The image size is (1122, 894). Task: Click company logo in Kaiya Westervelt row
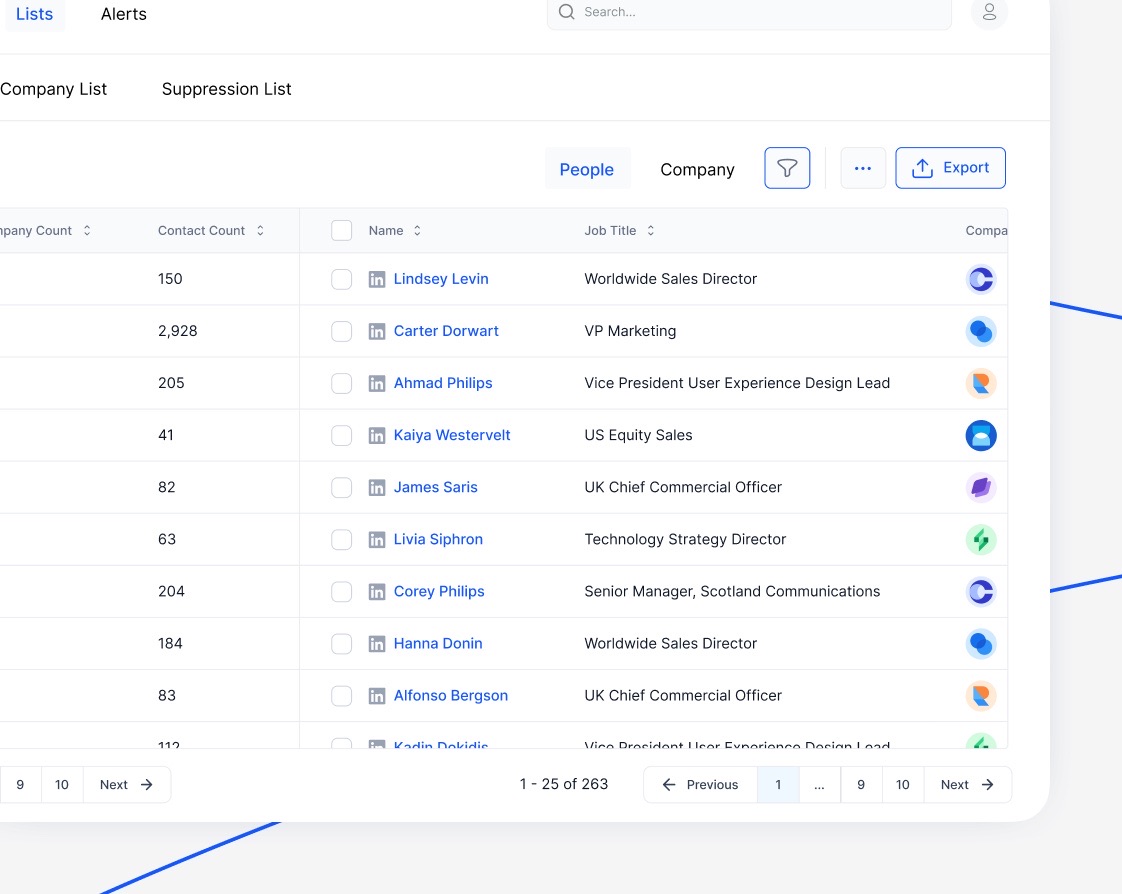click(x=981, y=435)
